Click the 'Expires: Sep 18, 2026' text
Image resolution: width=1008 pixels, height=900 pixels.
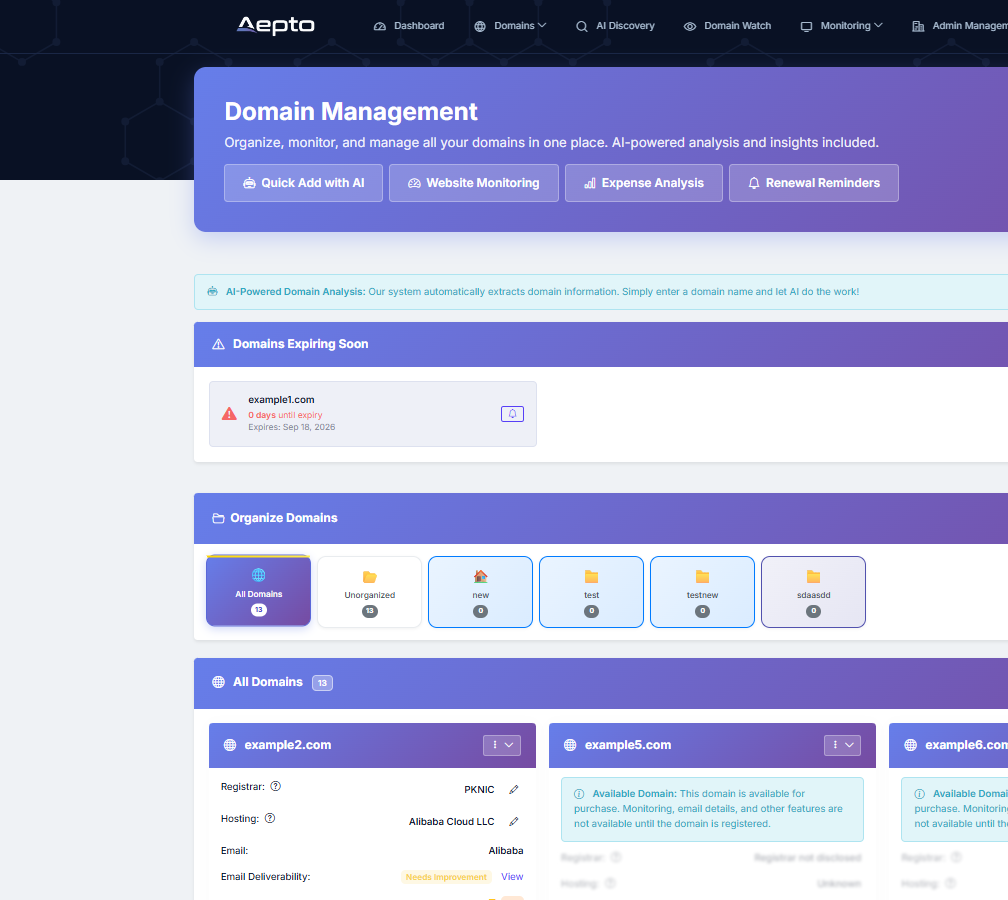pos(292,427)
